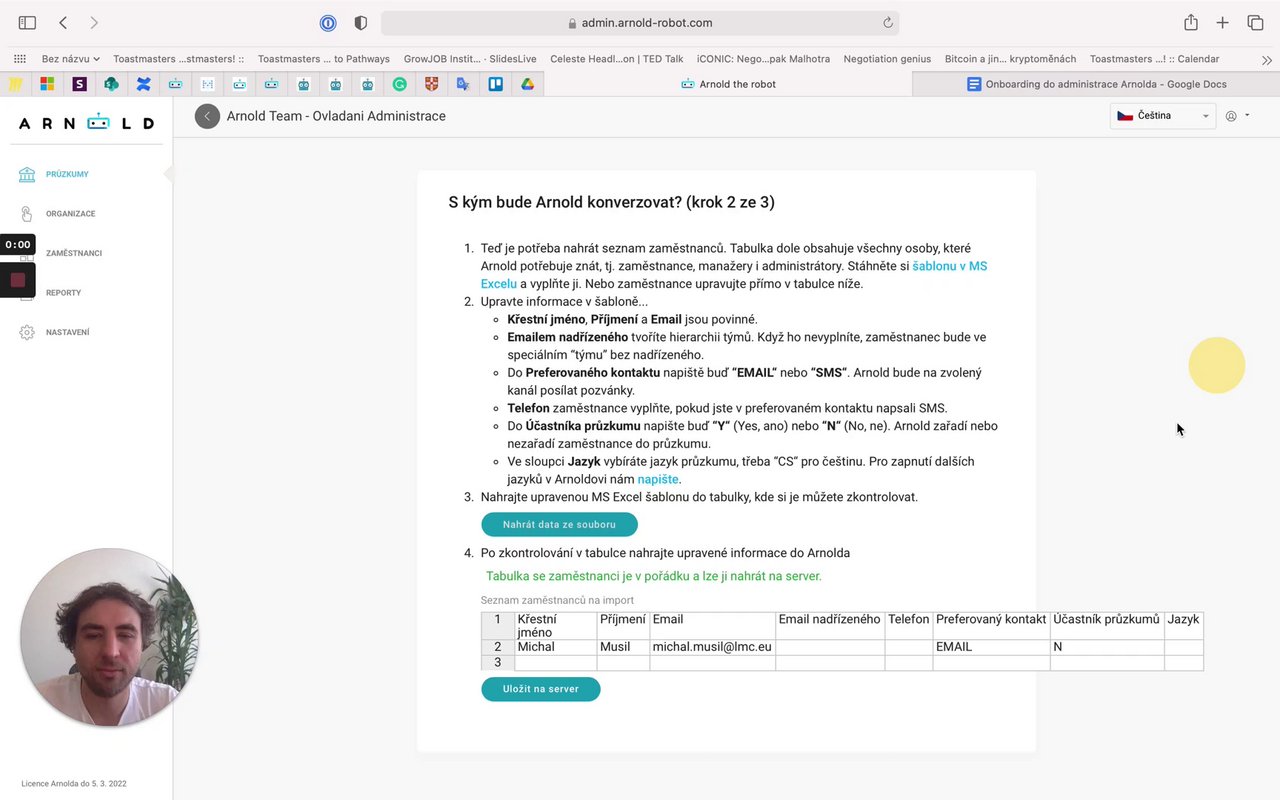Viewport: 1280px width, 800px height.
Task: Select the Musil surname cell
Action: pos(623,647)
